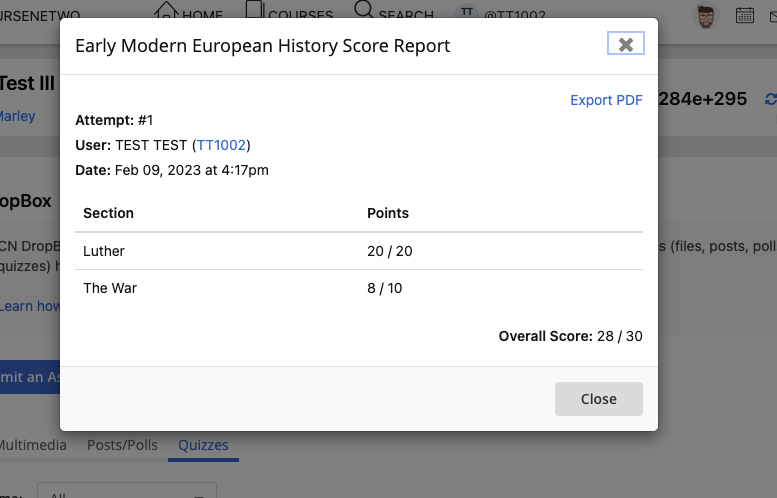Screen dimensions: 777x498
Task: Close the score report with the X icon
Action: click(x=625, y=44)
